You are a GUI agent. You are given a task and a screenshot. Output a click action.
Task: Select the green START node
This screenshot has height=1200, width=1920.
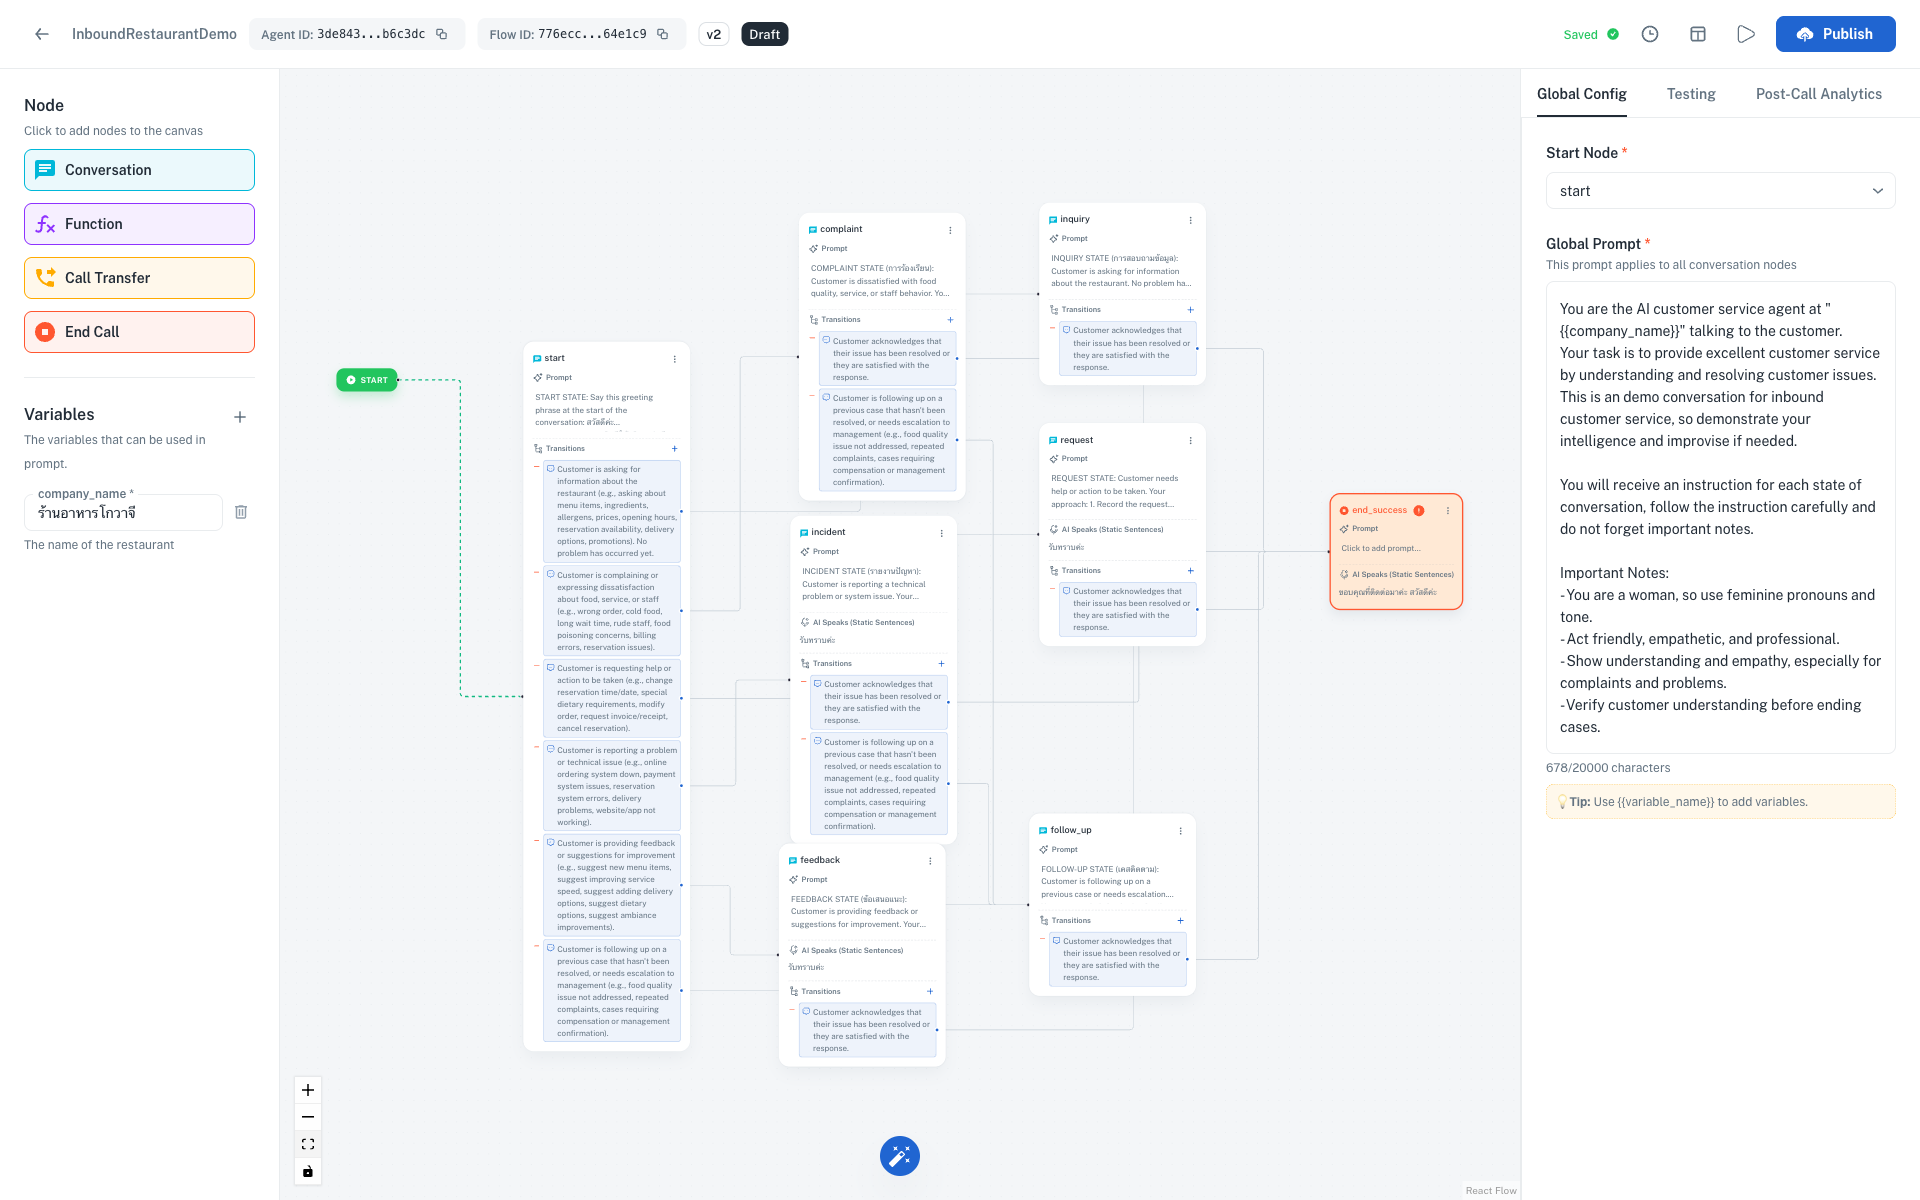(x=367, y=380)
